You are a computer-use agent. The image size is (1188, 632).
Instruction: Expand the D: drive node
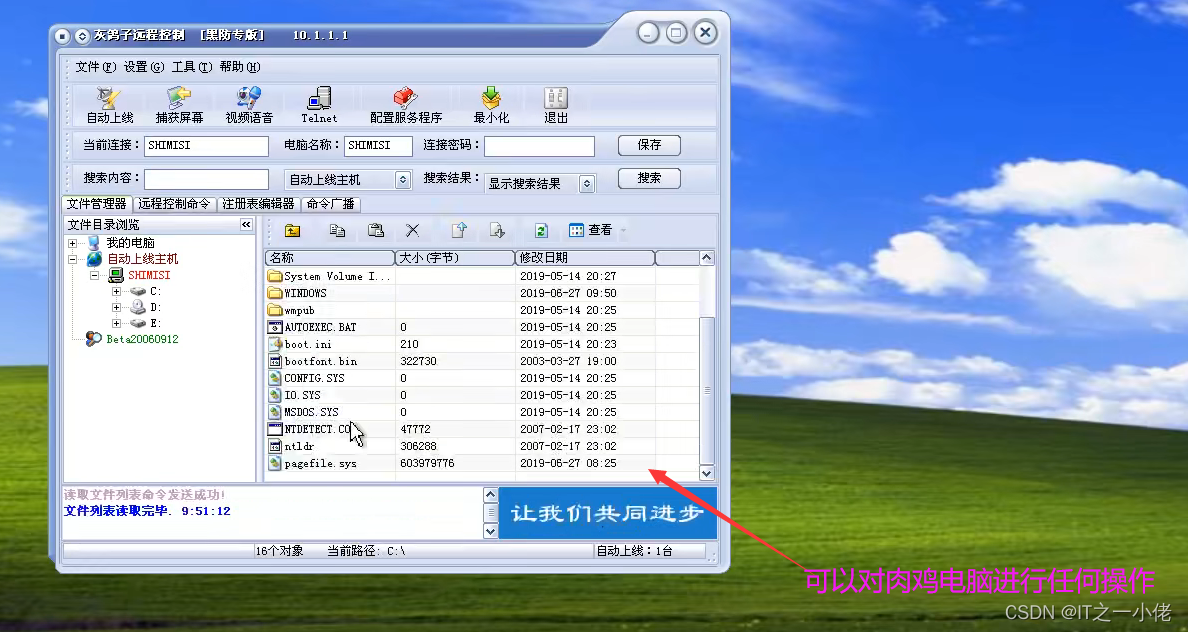coord(116,308)
